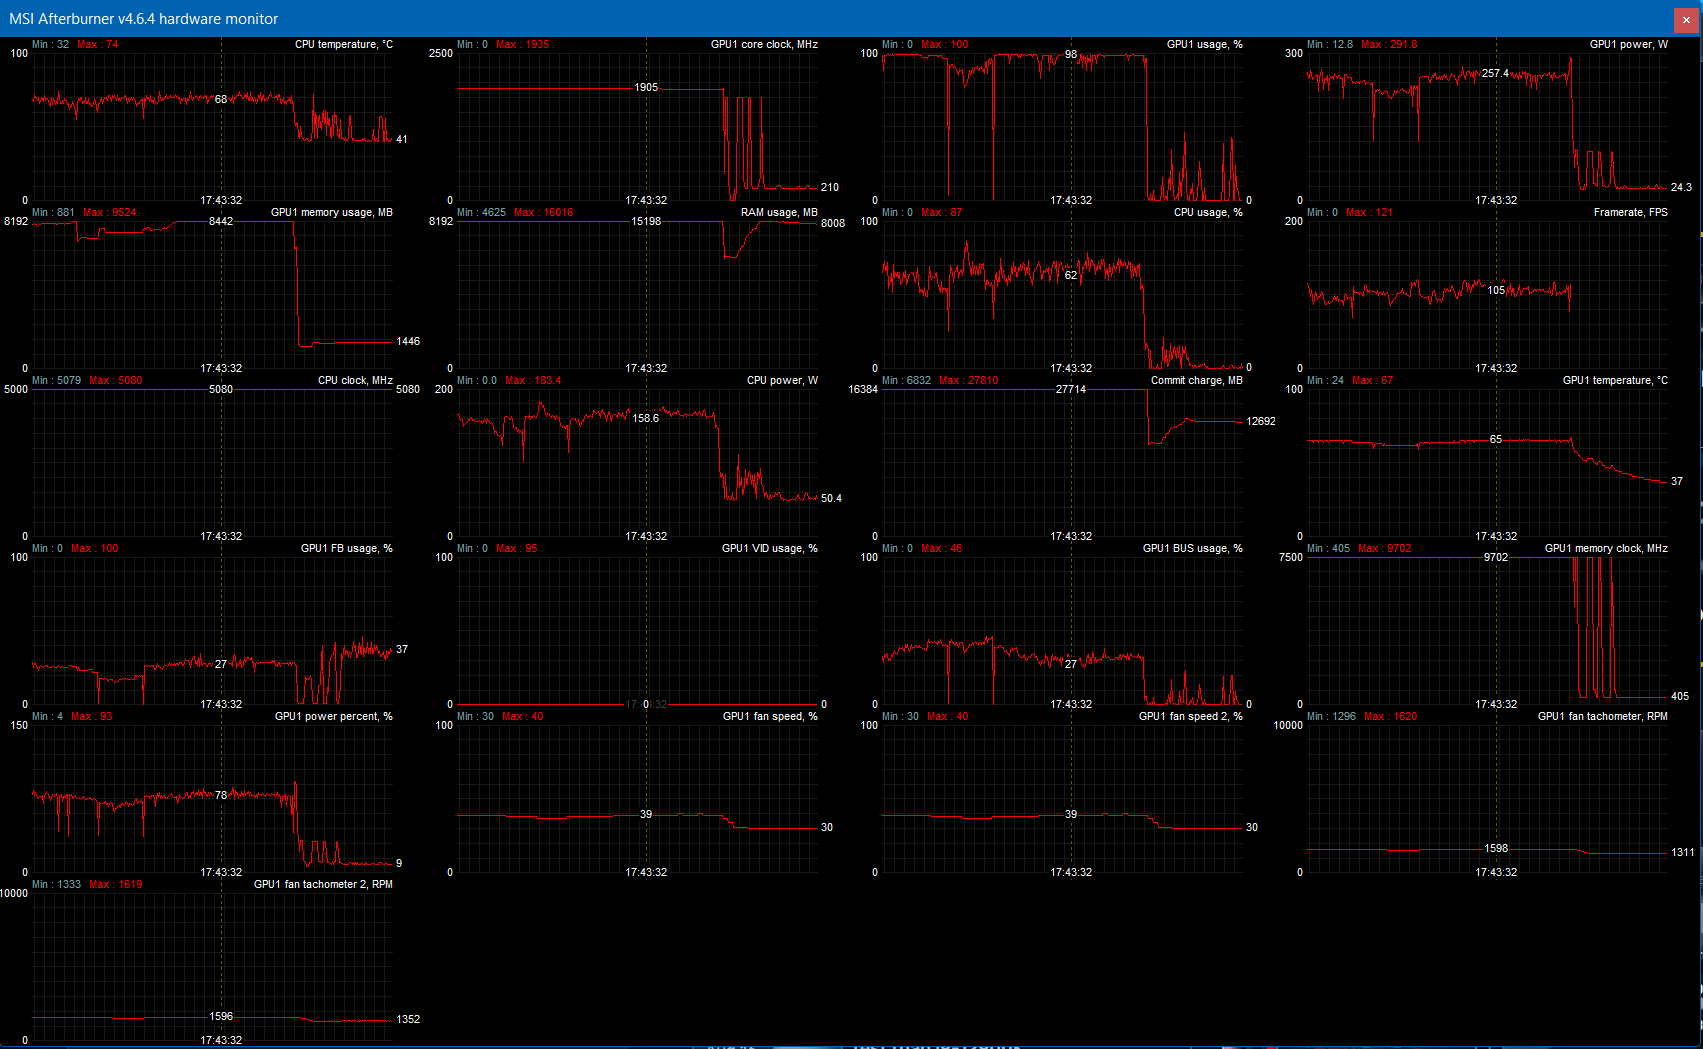Click the 'GPU1 power percent, %' graph title
This screenshot has height=1049, width=1703.
(333, 716)
